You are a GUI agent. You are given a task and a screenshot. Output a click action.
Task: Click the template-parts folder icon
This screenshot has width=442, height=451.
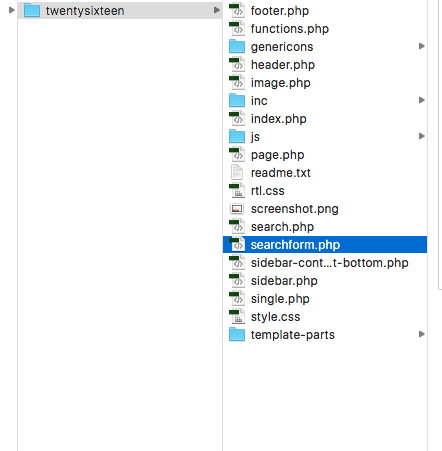237,334
